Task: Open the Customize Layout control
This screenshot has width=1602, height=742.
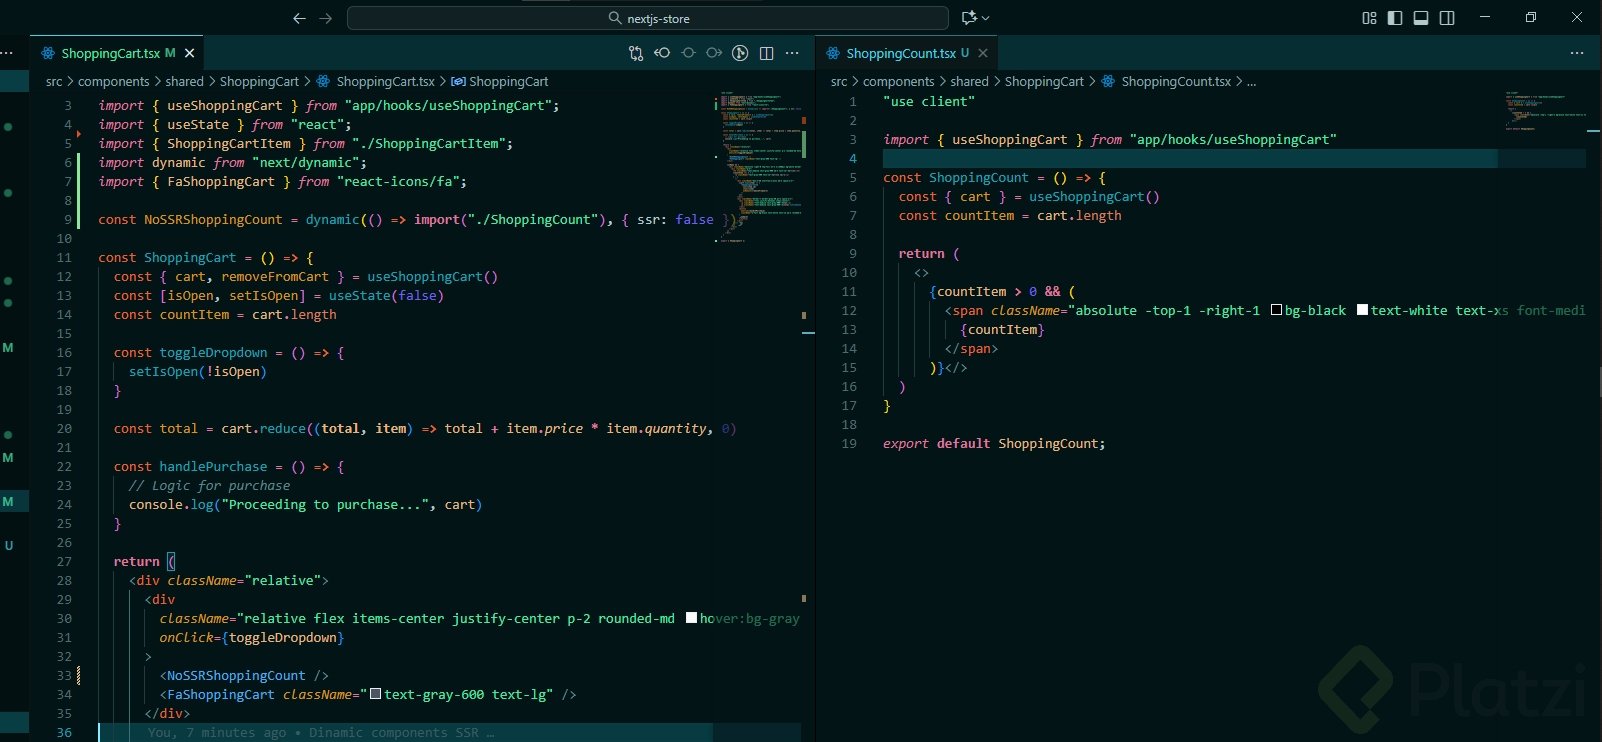Action: 1369,18
